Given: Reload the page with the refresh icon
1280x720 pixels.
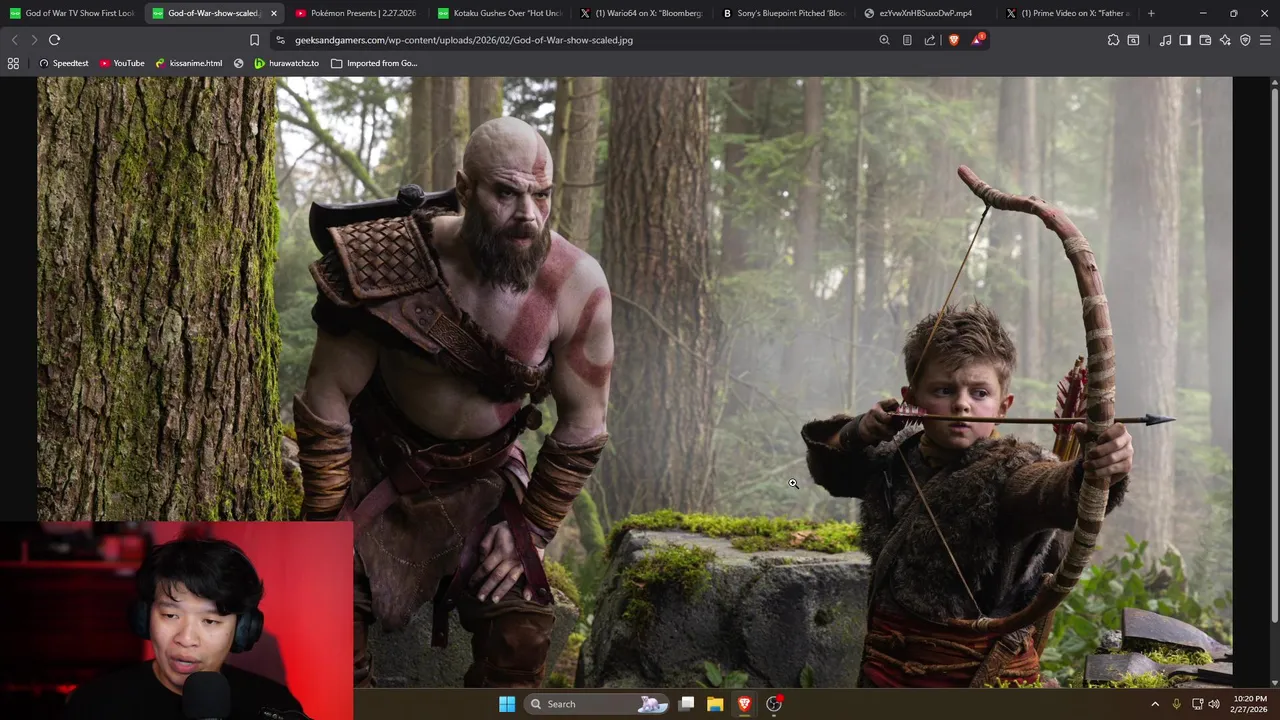Looking at the screenshot, I should pos(55,40).
